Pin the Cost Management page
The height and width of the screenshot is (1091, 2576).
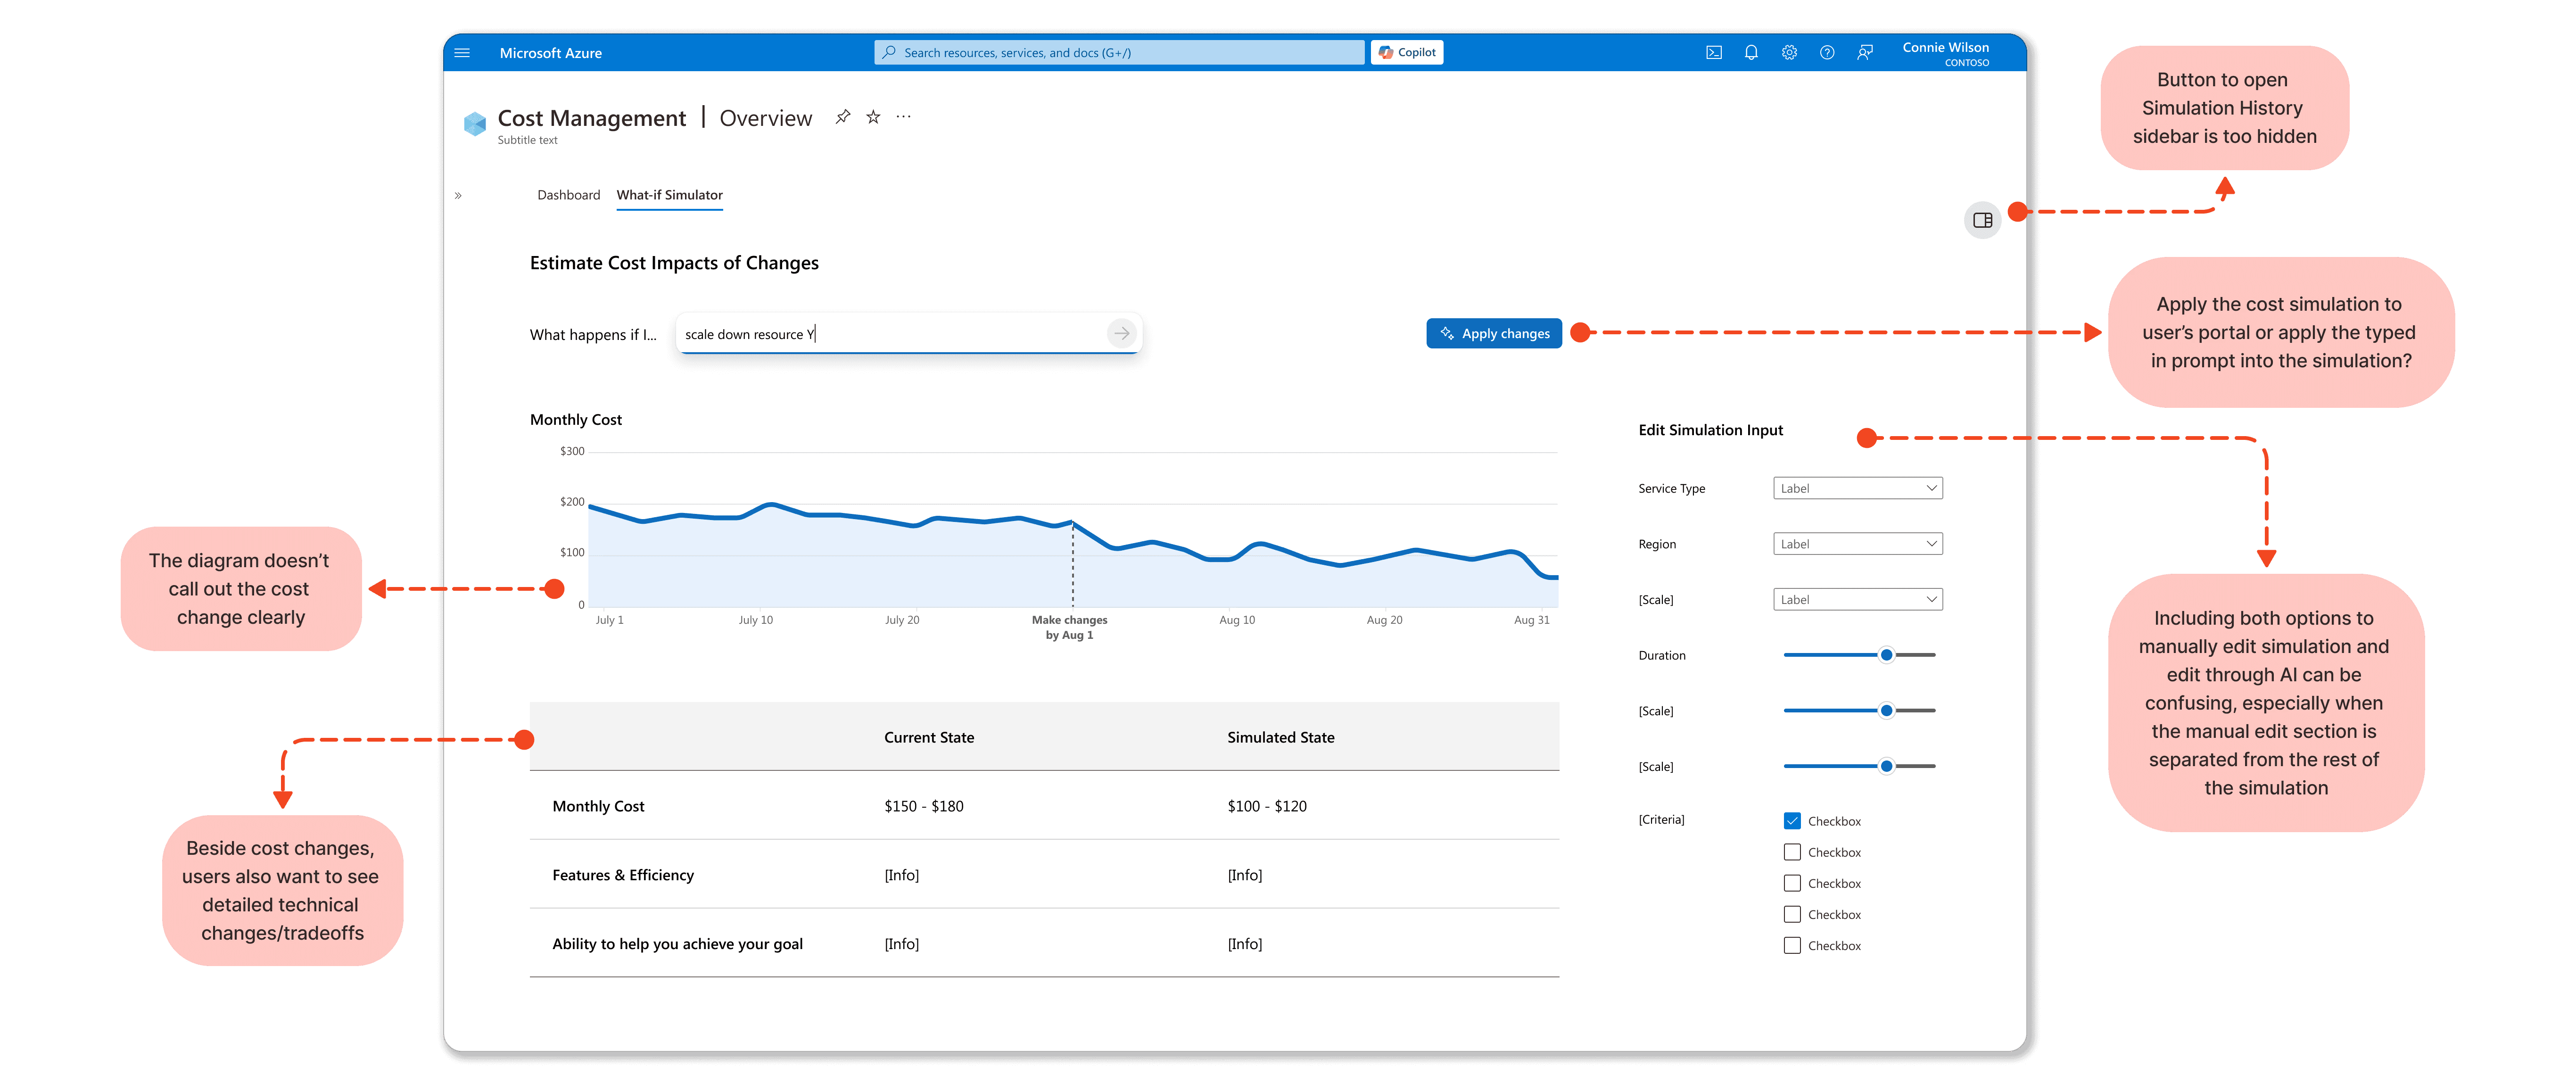click(843, 117)
